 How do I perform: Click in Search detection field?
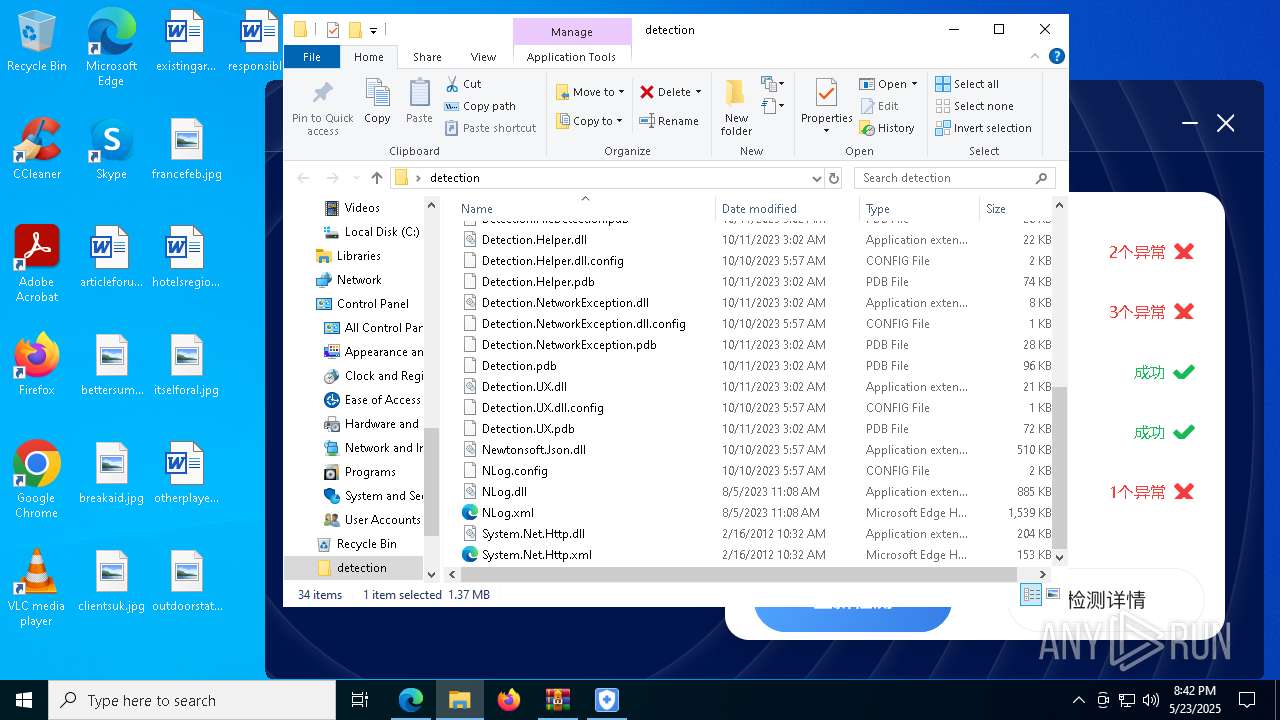point(955,178)
